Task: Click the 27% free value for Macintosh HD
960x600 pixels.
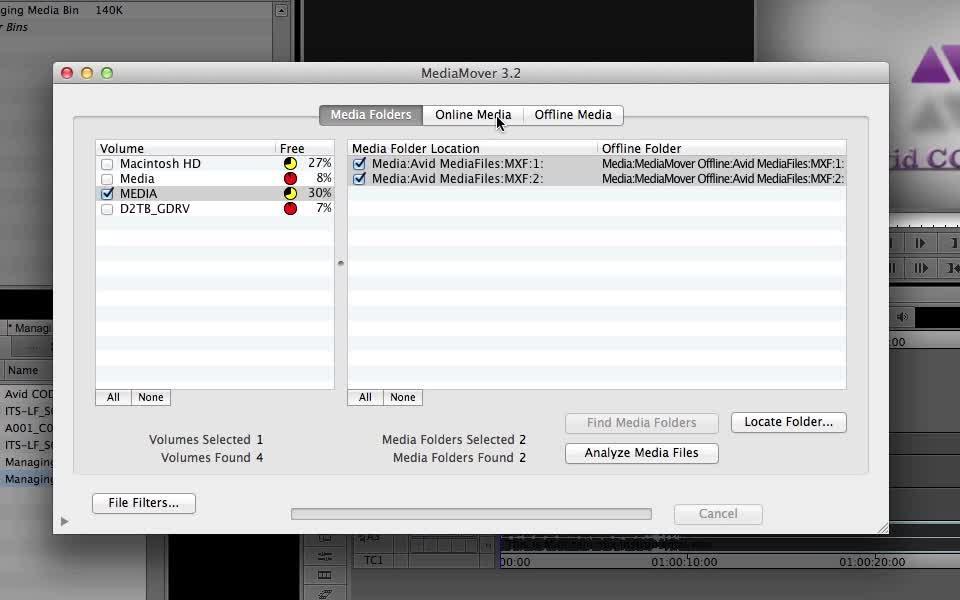Action: coord(320,163)
